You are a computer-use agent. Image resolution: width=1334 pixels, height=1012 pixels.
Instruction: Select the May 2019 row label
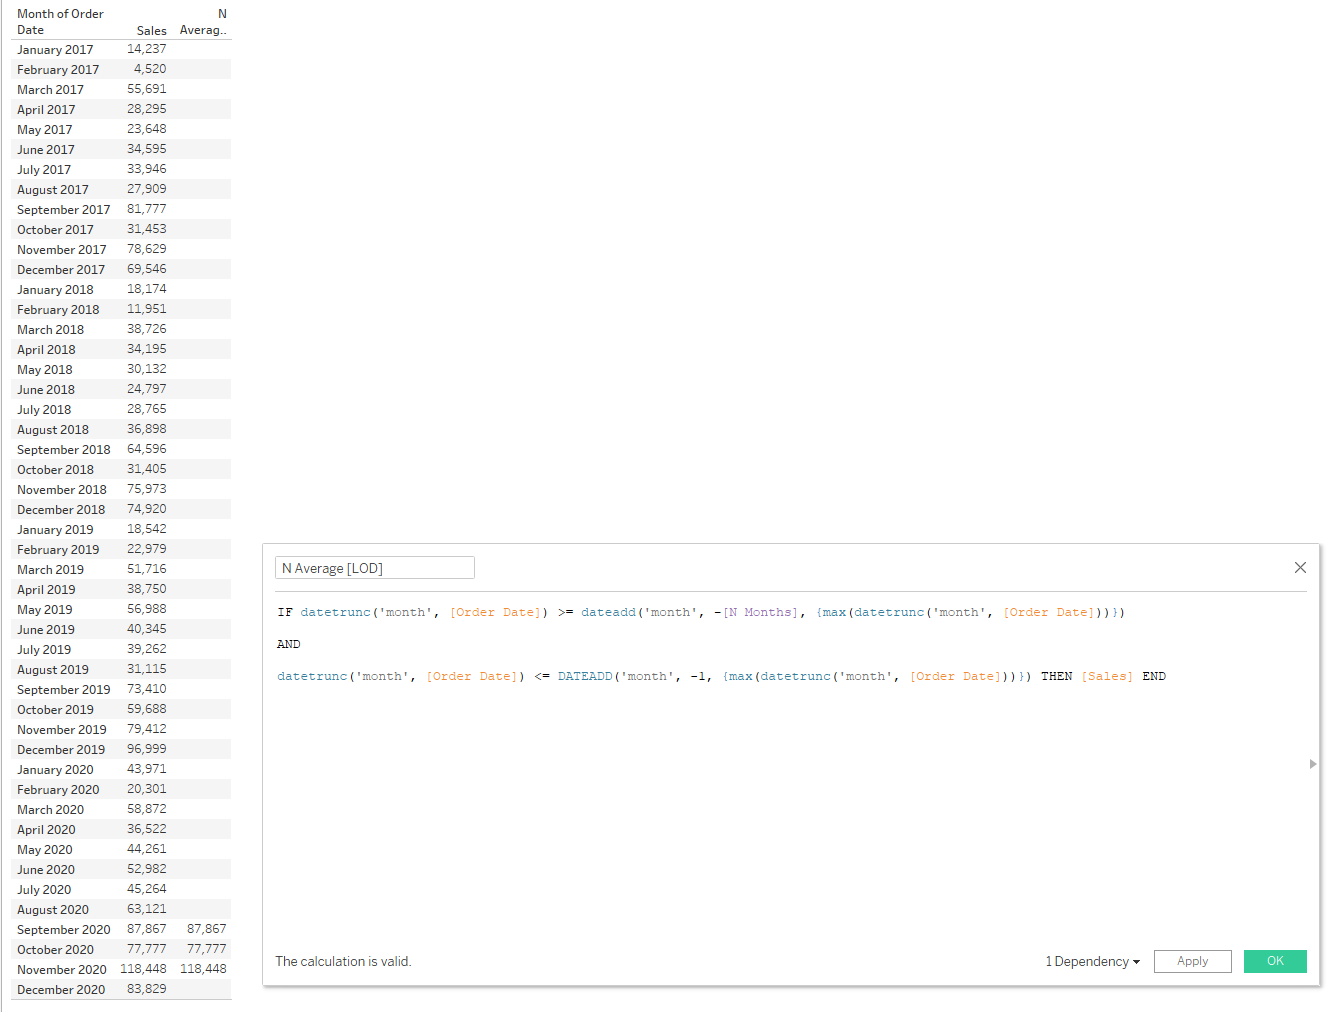point(45,610)
